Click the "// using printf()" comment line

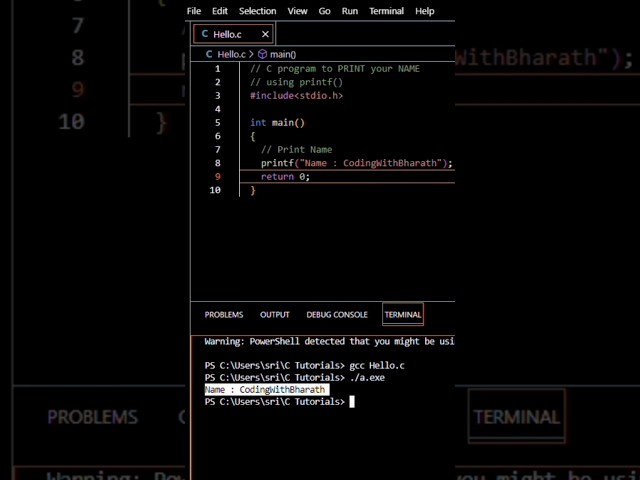[x=296, y=82]
